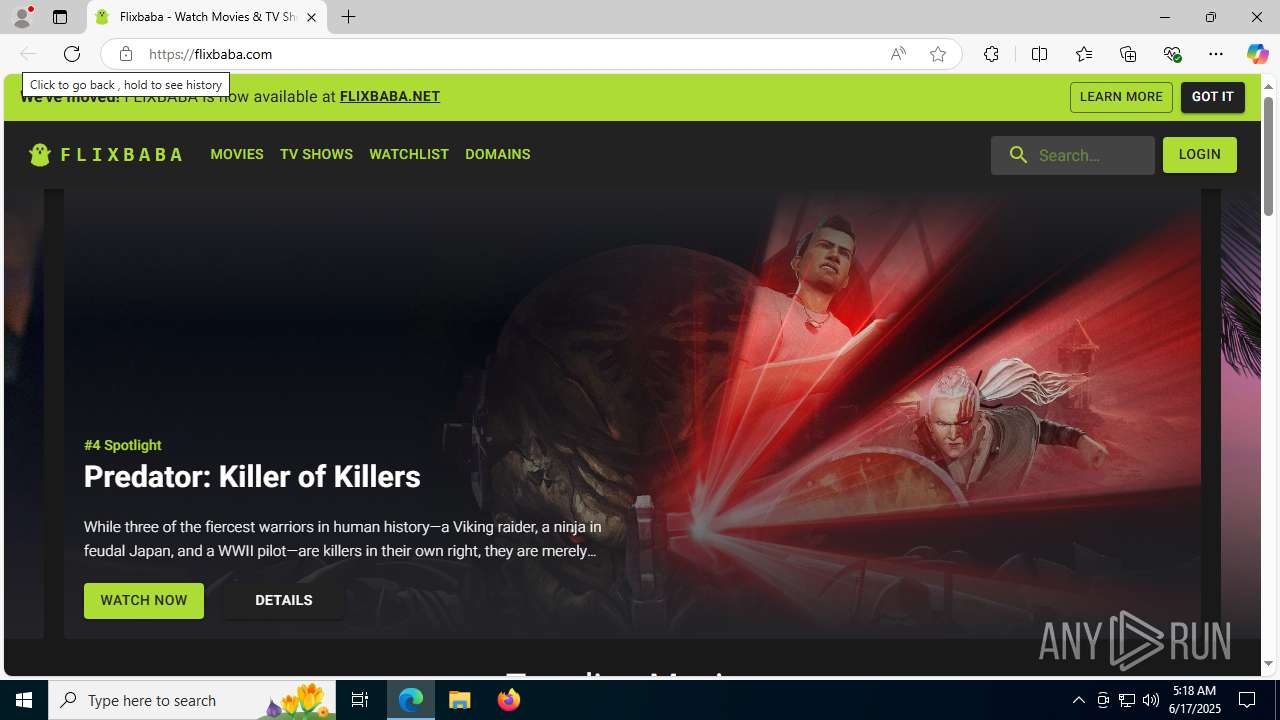Viewport: 1280px width, 720px height.
Task: Open Browser essentials icon
Action: [x=1172, y=54]
